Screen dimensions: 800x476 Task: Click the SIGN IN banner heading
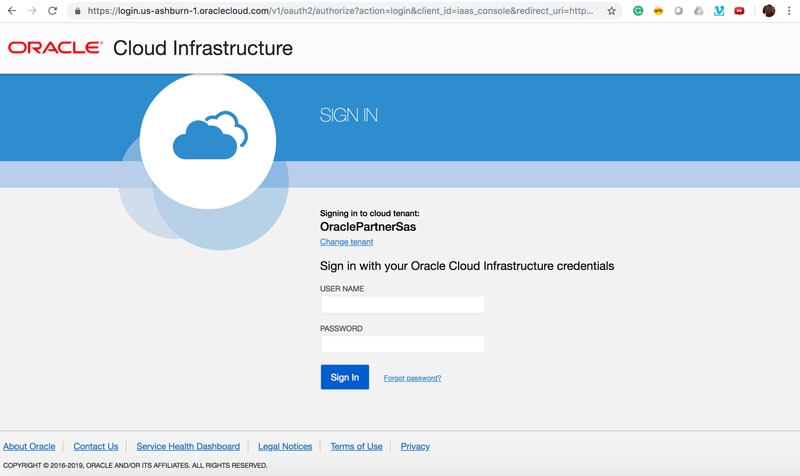click(x=348, y=115)
